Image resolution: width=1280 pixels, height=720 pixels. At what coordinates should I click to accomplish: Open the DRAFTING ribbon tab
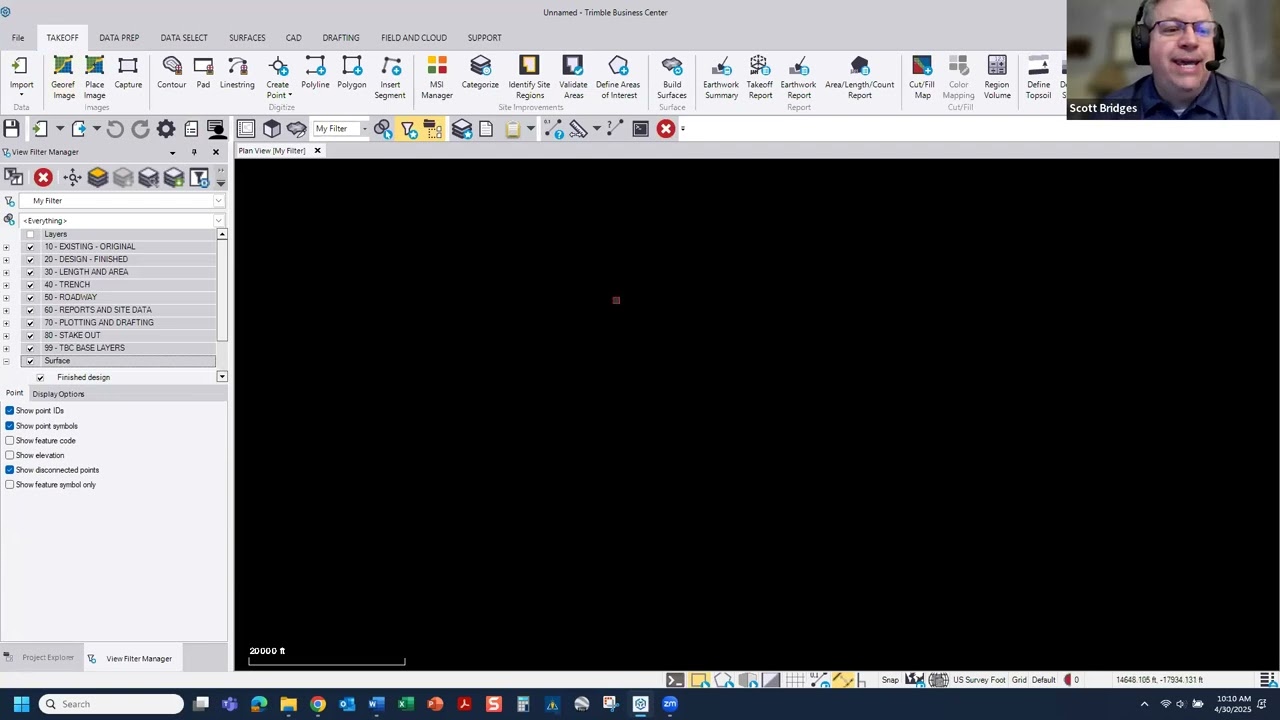tap(341, 38)
